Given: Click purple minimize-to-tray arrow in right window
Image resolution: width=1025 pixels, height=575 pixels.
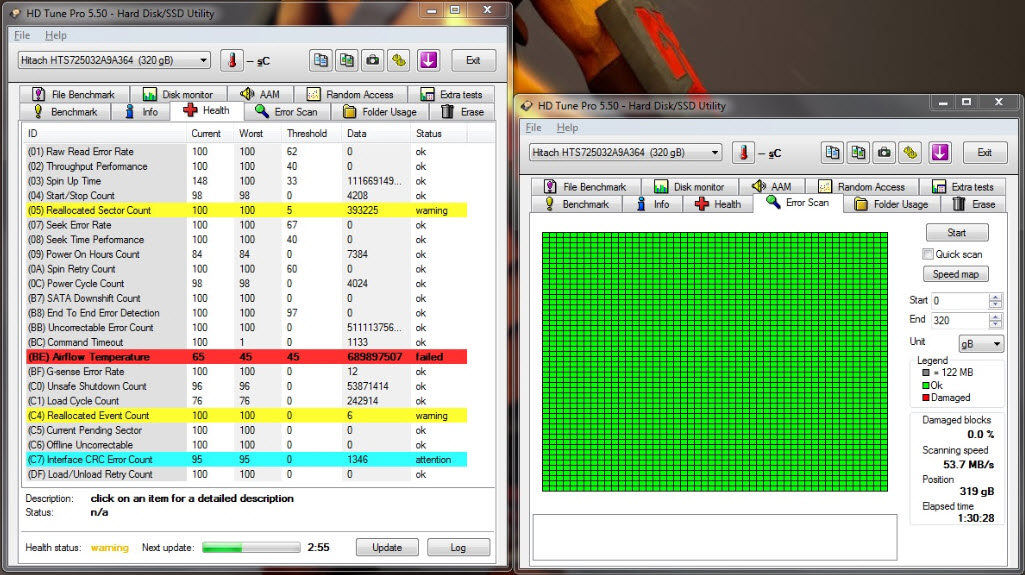Looking at the screenshot, I should pos(940,153).
